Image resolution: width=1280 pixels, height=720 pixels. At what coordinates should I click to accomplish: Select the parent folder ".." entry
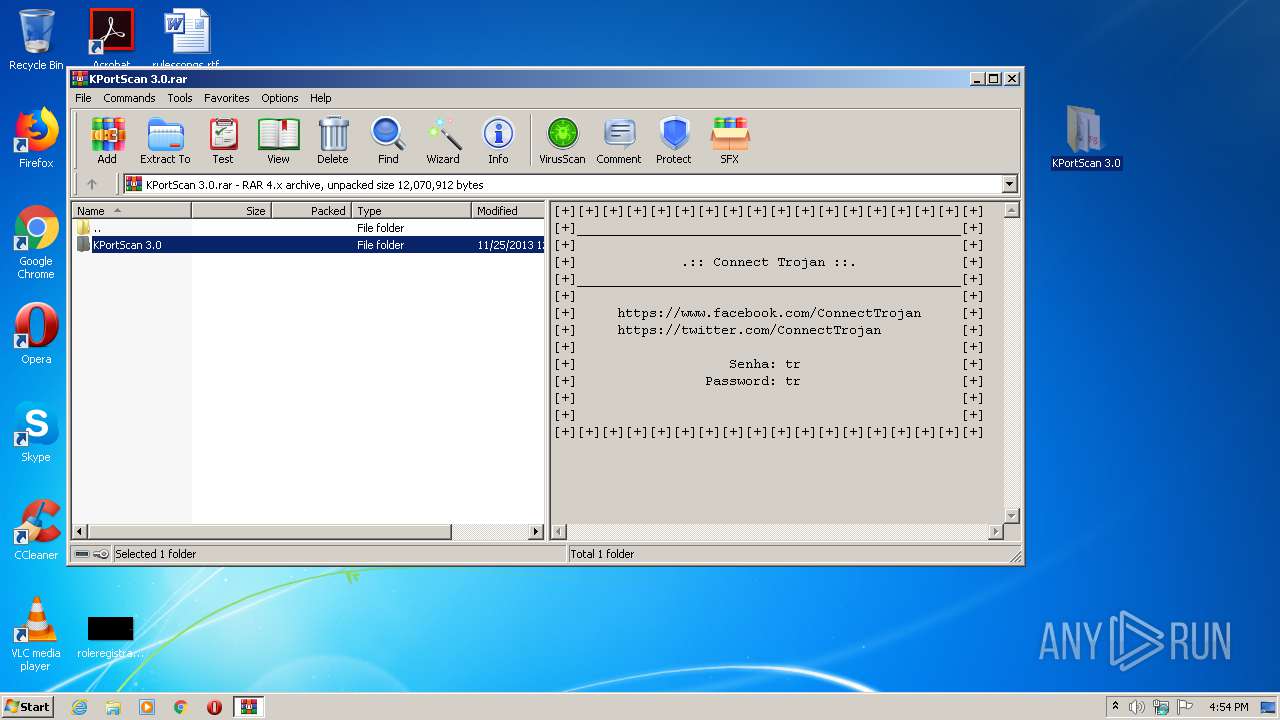tap(96, 228)
